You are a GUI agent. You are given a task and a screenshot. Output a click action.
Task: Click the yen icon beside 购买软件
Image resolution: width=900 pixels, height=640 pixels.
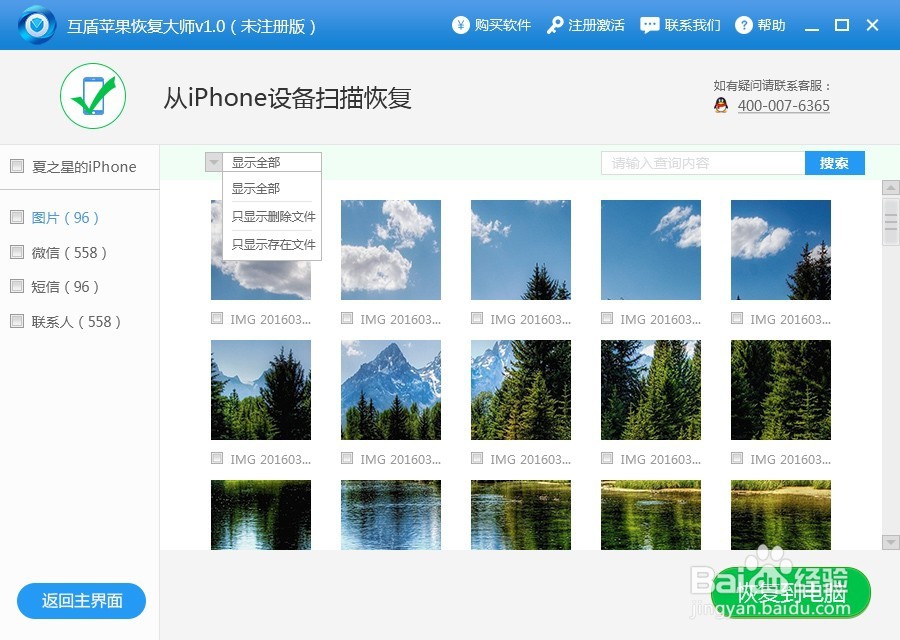[x=460, y=25]
